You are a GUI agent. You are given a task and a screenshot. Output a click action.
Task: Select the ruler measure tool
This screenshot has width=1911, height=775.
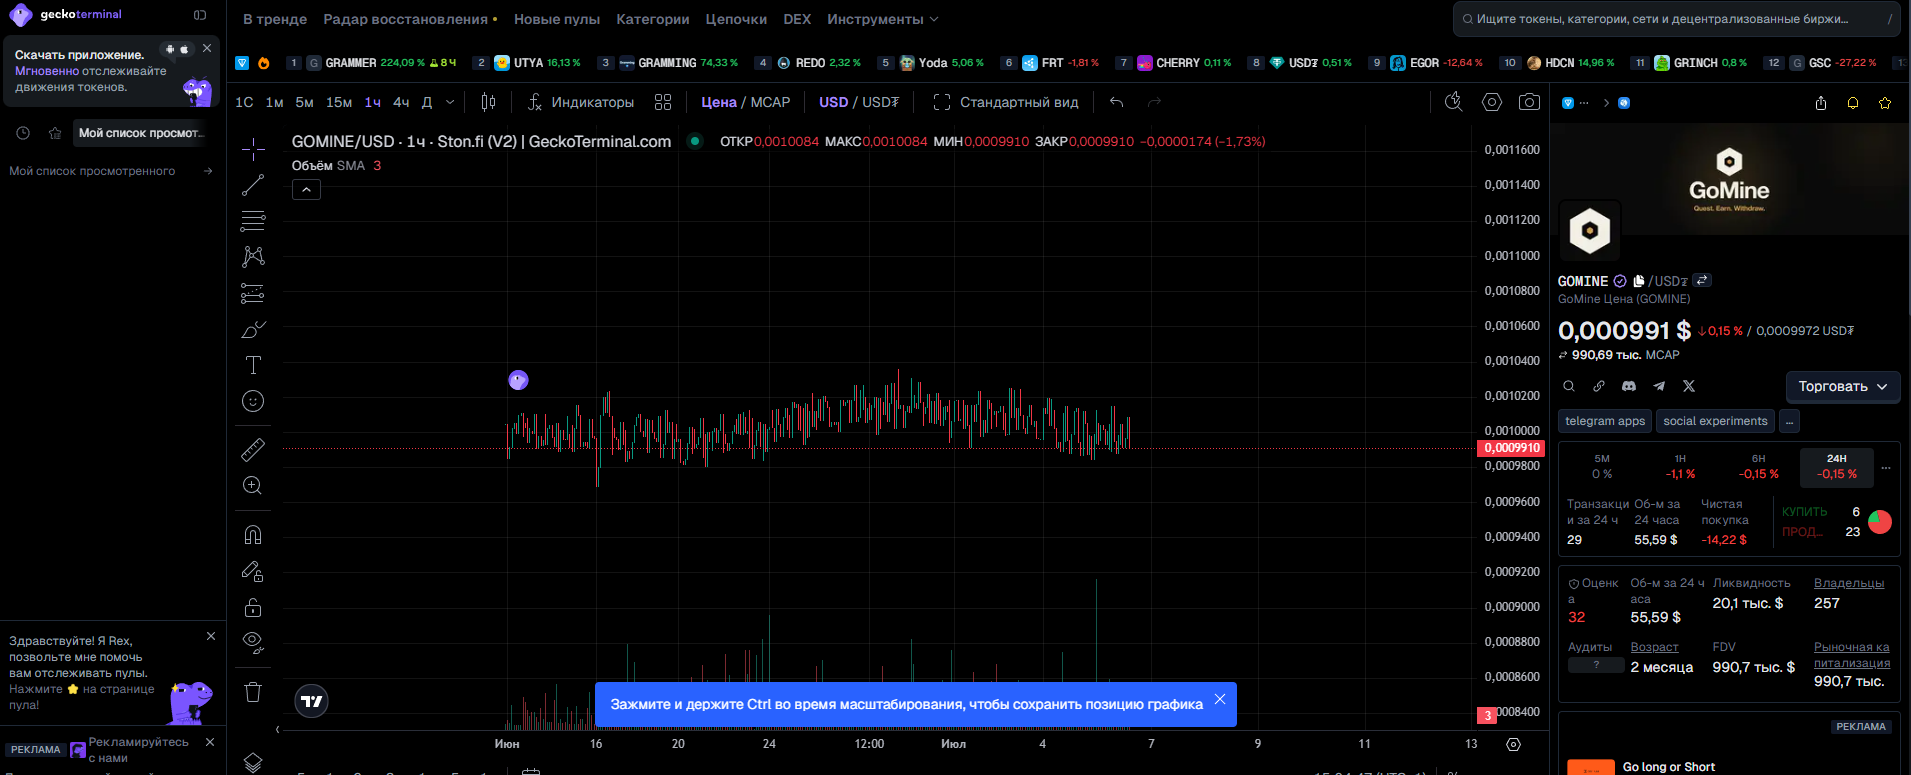tap(253, 449)
